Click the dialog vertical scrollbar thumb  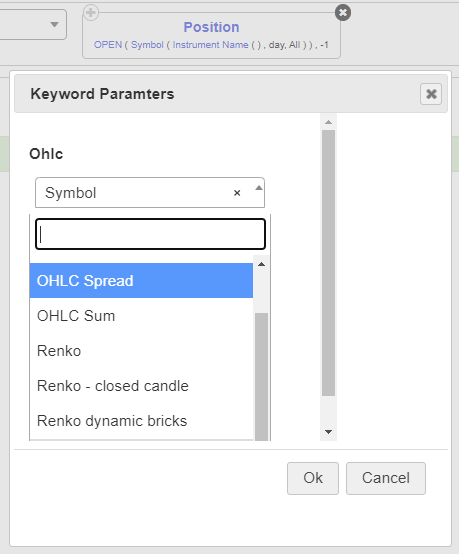click(328, 263)
